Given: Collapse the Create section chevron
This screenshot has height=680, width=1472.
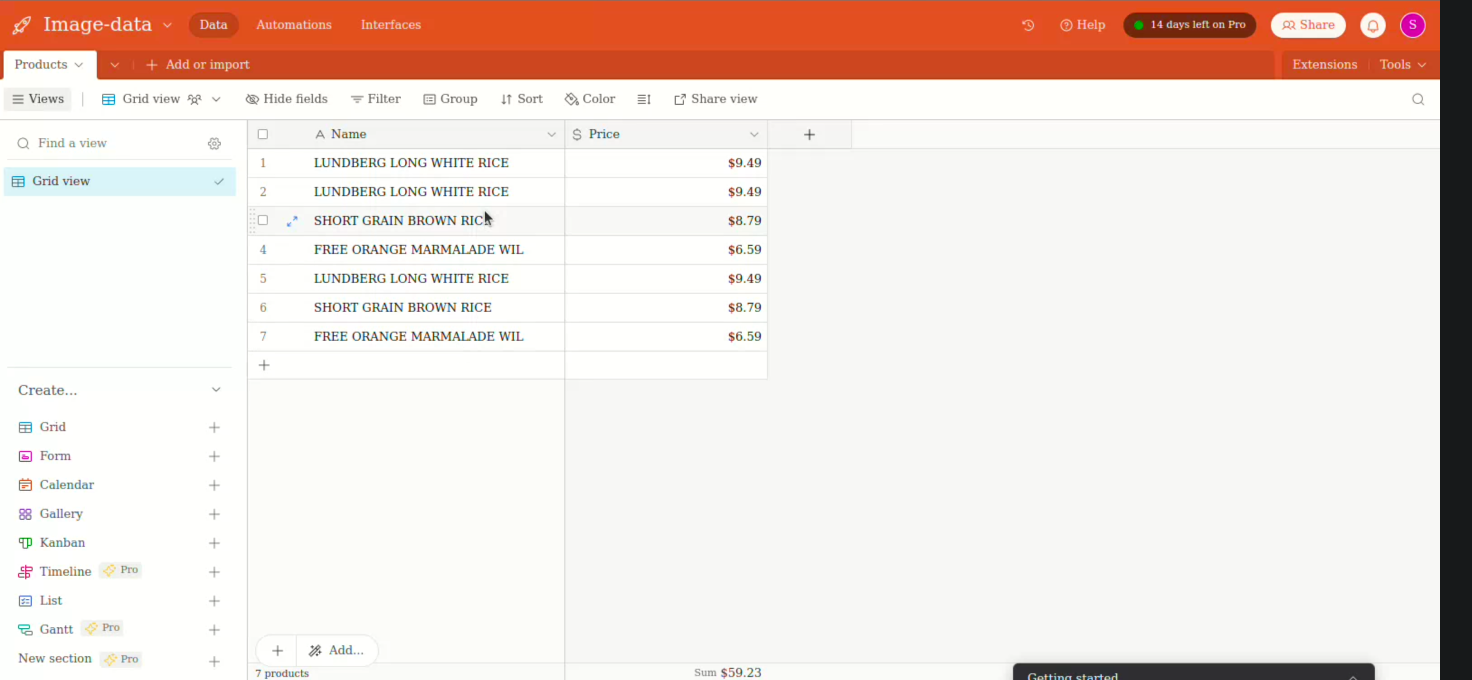Looking at the screenshot, I should 216,390.
